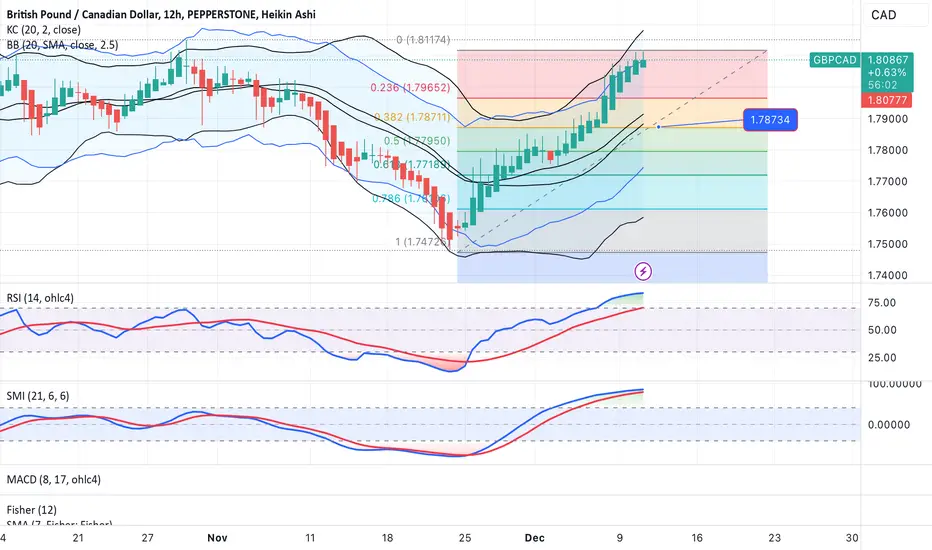Image resolution: width=932 pixels, height=550 pixels.
Task: Click the Fibonacci 1 (1.74726) level label
Action: [x=422, y=242]
